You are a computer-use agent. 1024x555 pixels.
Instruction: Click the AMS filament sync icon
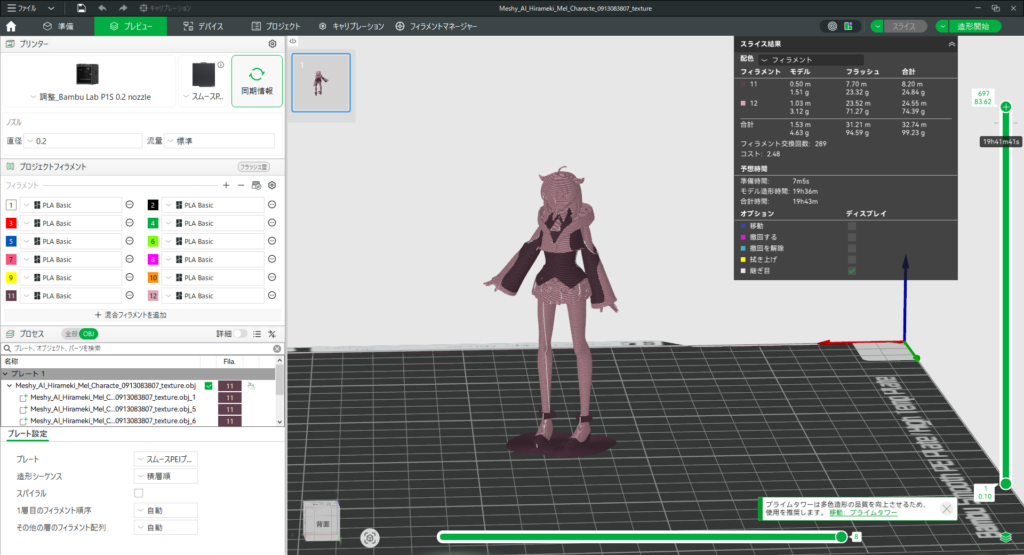pyautogui.click(x=256, y=185)
